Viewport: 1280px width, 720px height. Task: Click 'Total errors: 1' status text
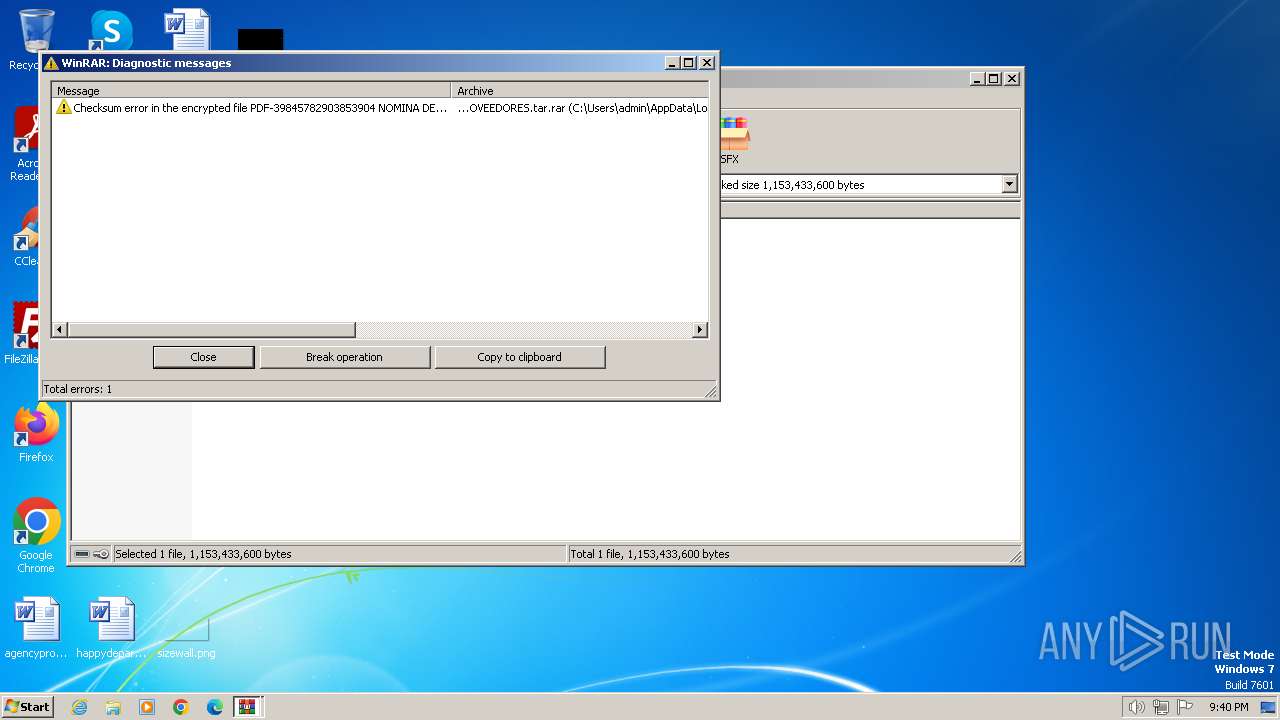tap(78, 389)
